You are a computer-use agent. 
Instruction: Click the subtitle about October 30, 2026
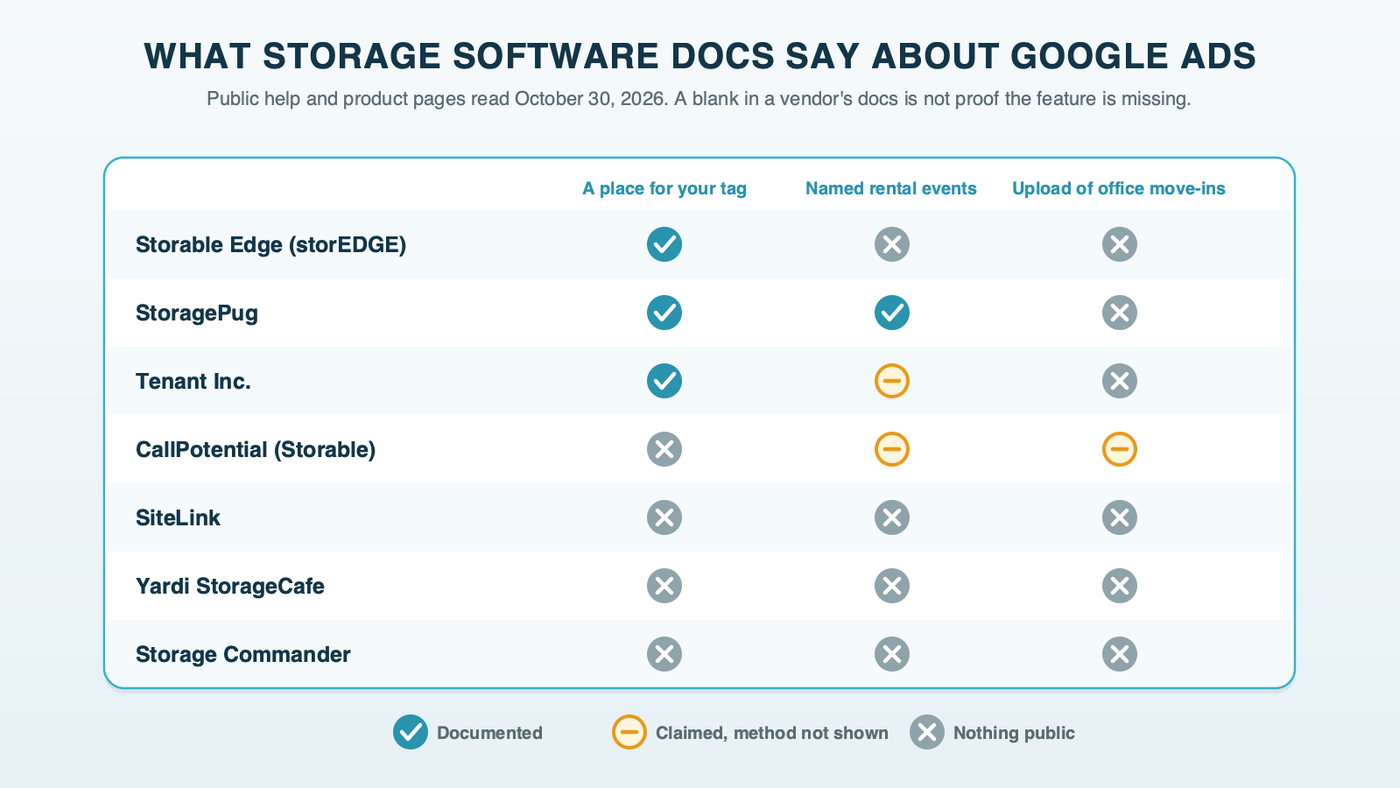pos(699,99)
